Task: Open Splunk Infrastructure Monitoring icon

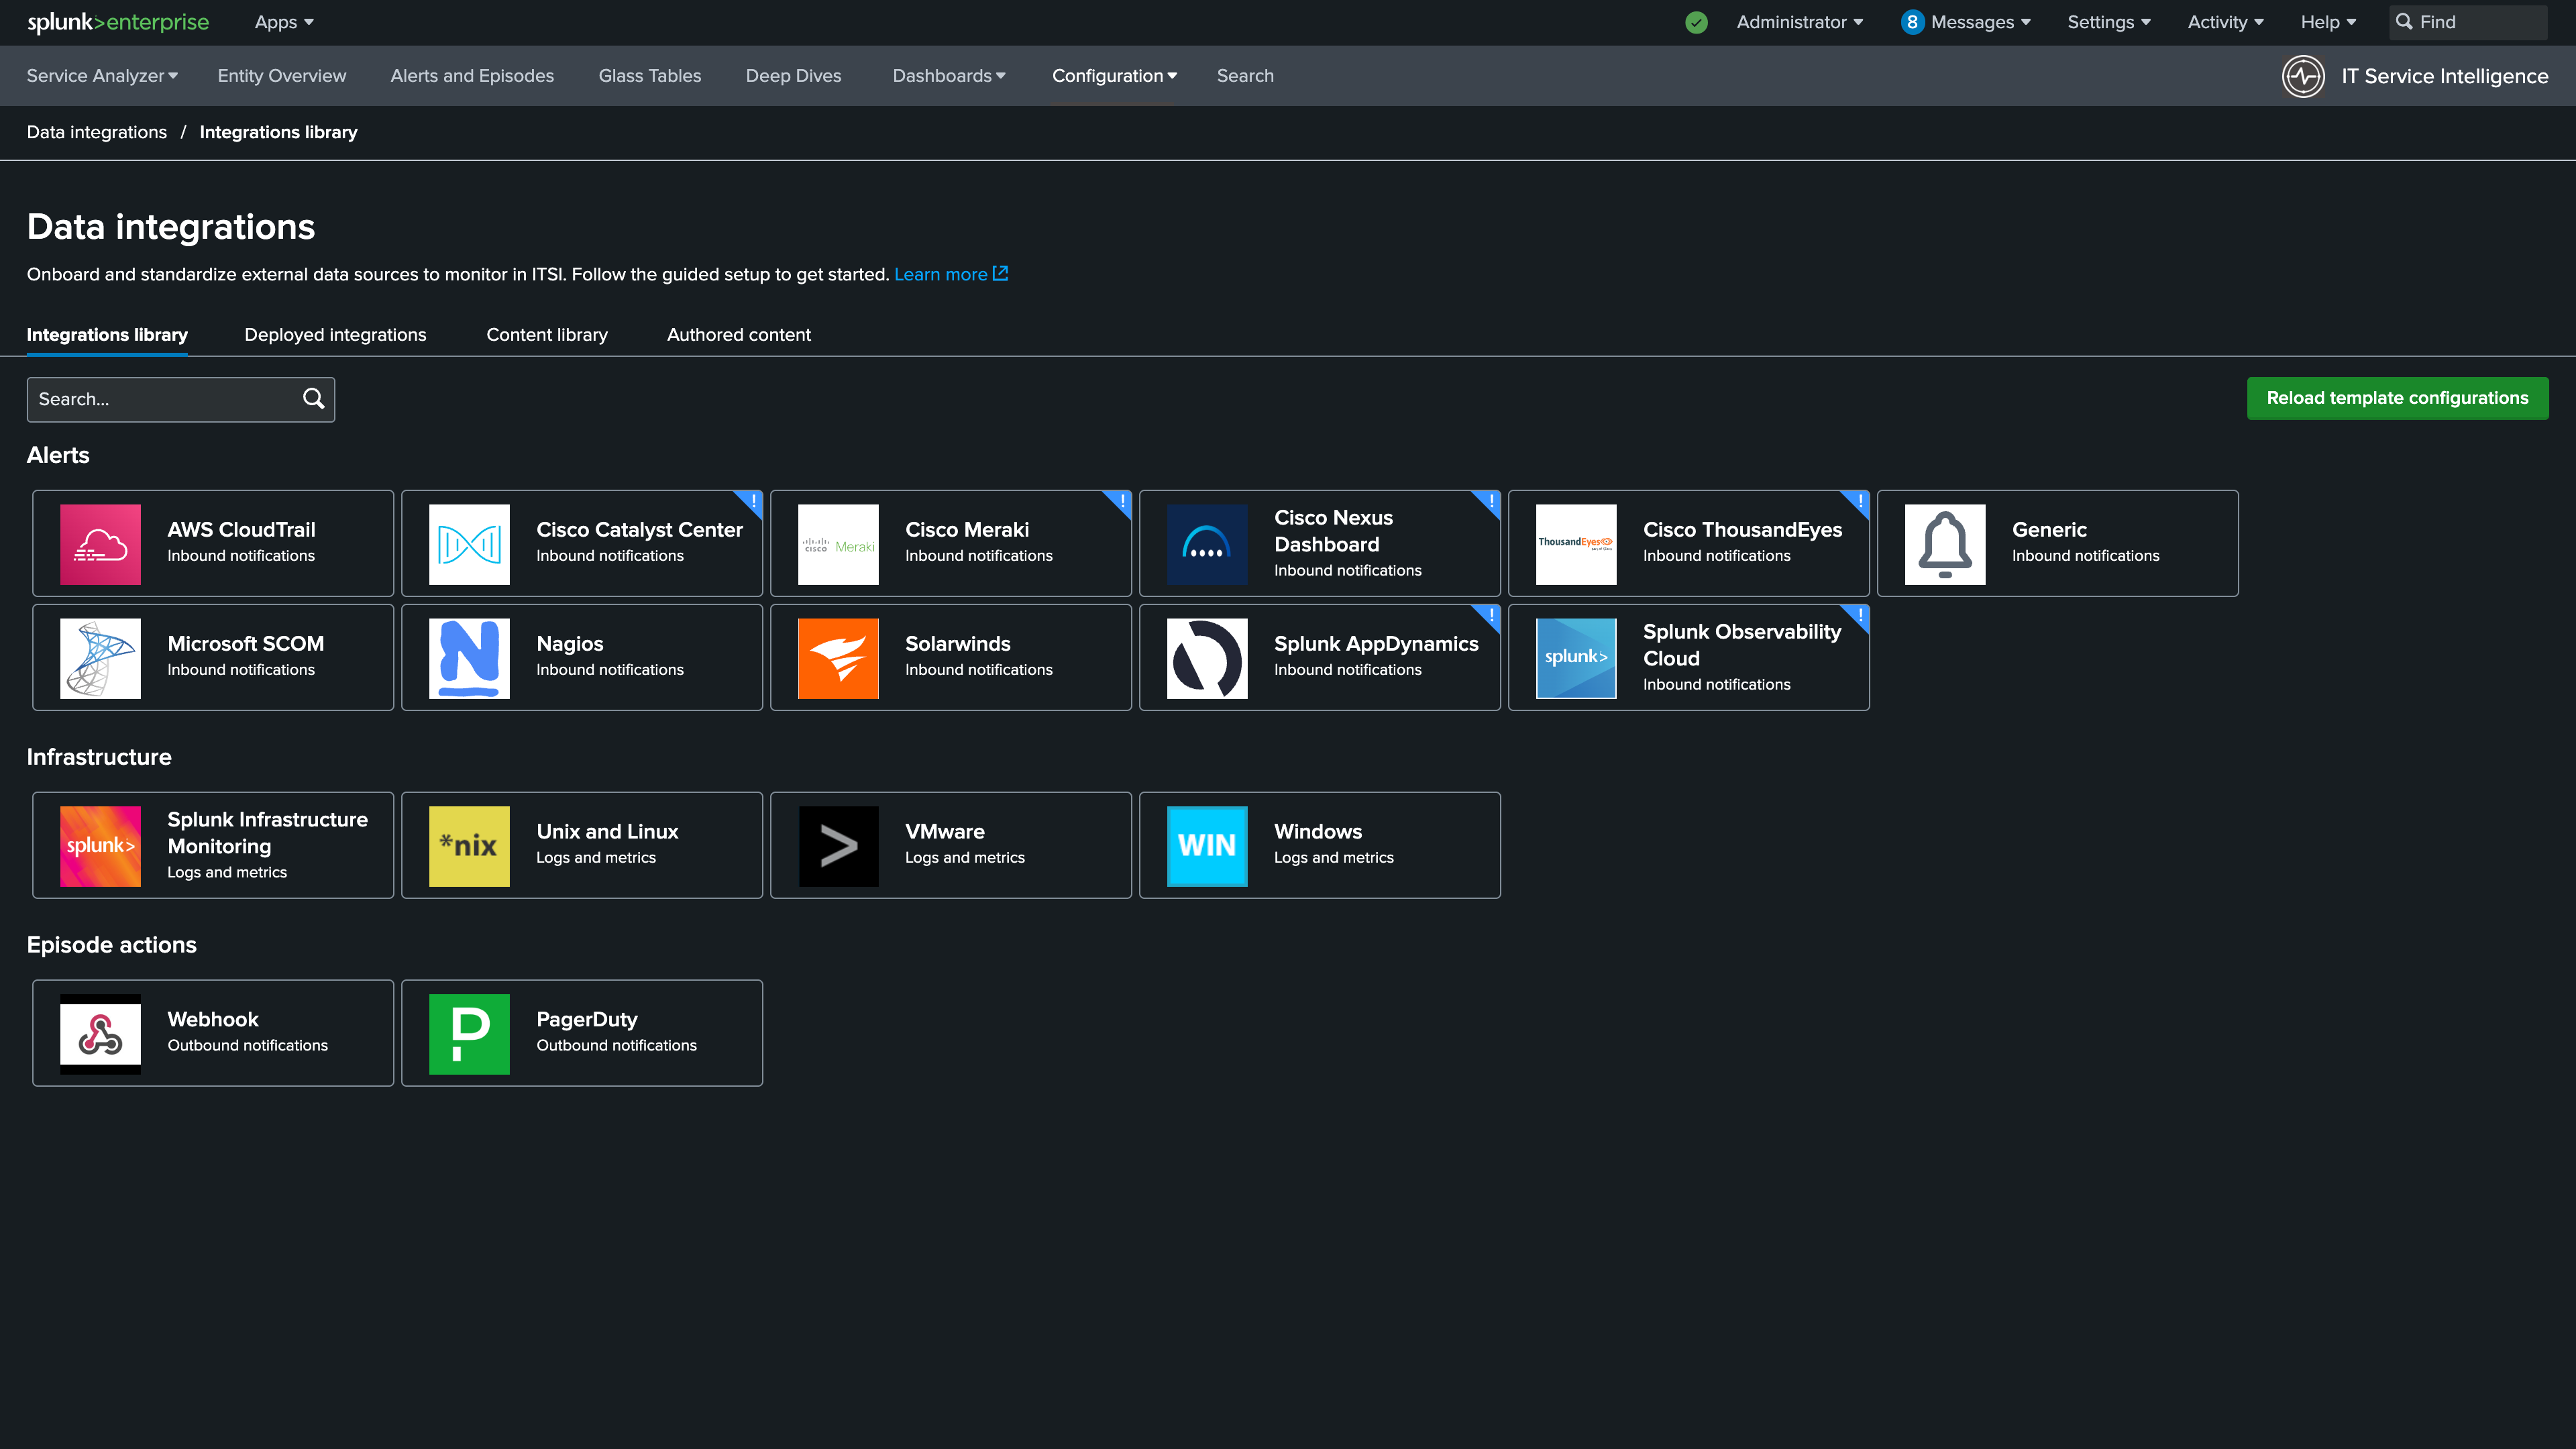Action: point(100,846)
